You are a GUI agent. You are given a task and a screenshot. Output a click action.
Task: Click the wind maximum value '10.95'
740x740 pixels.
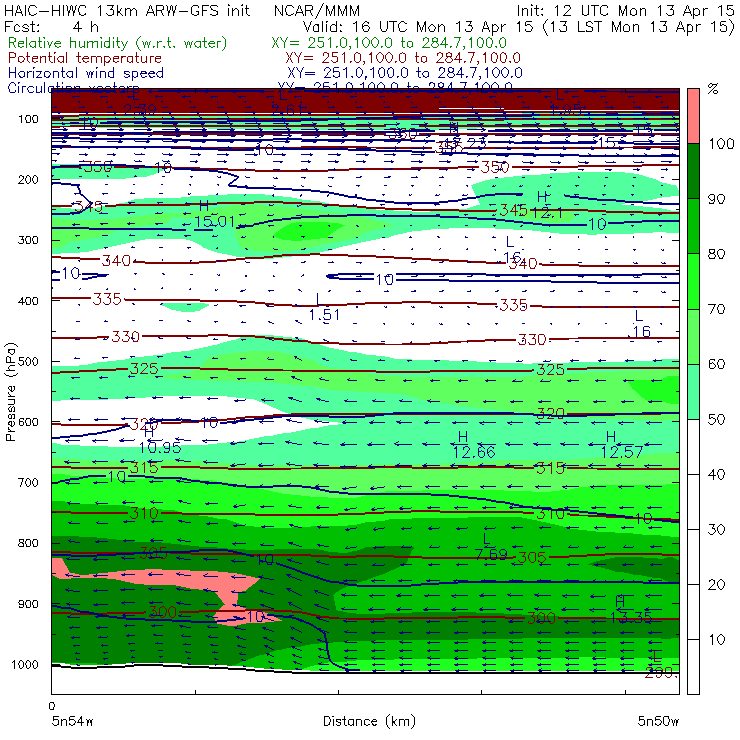(x=160, y=447)
